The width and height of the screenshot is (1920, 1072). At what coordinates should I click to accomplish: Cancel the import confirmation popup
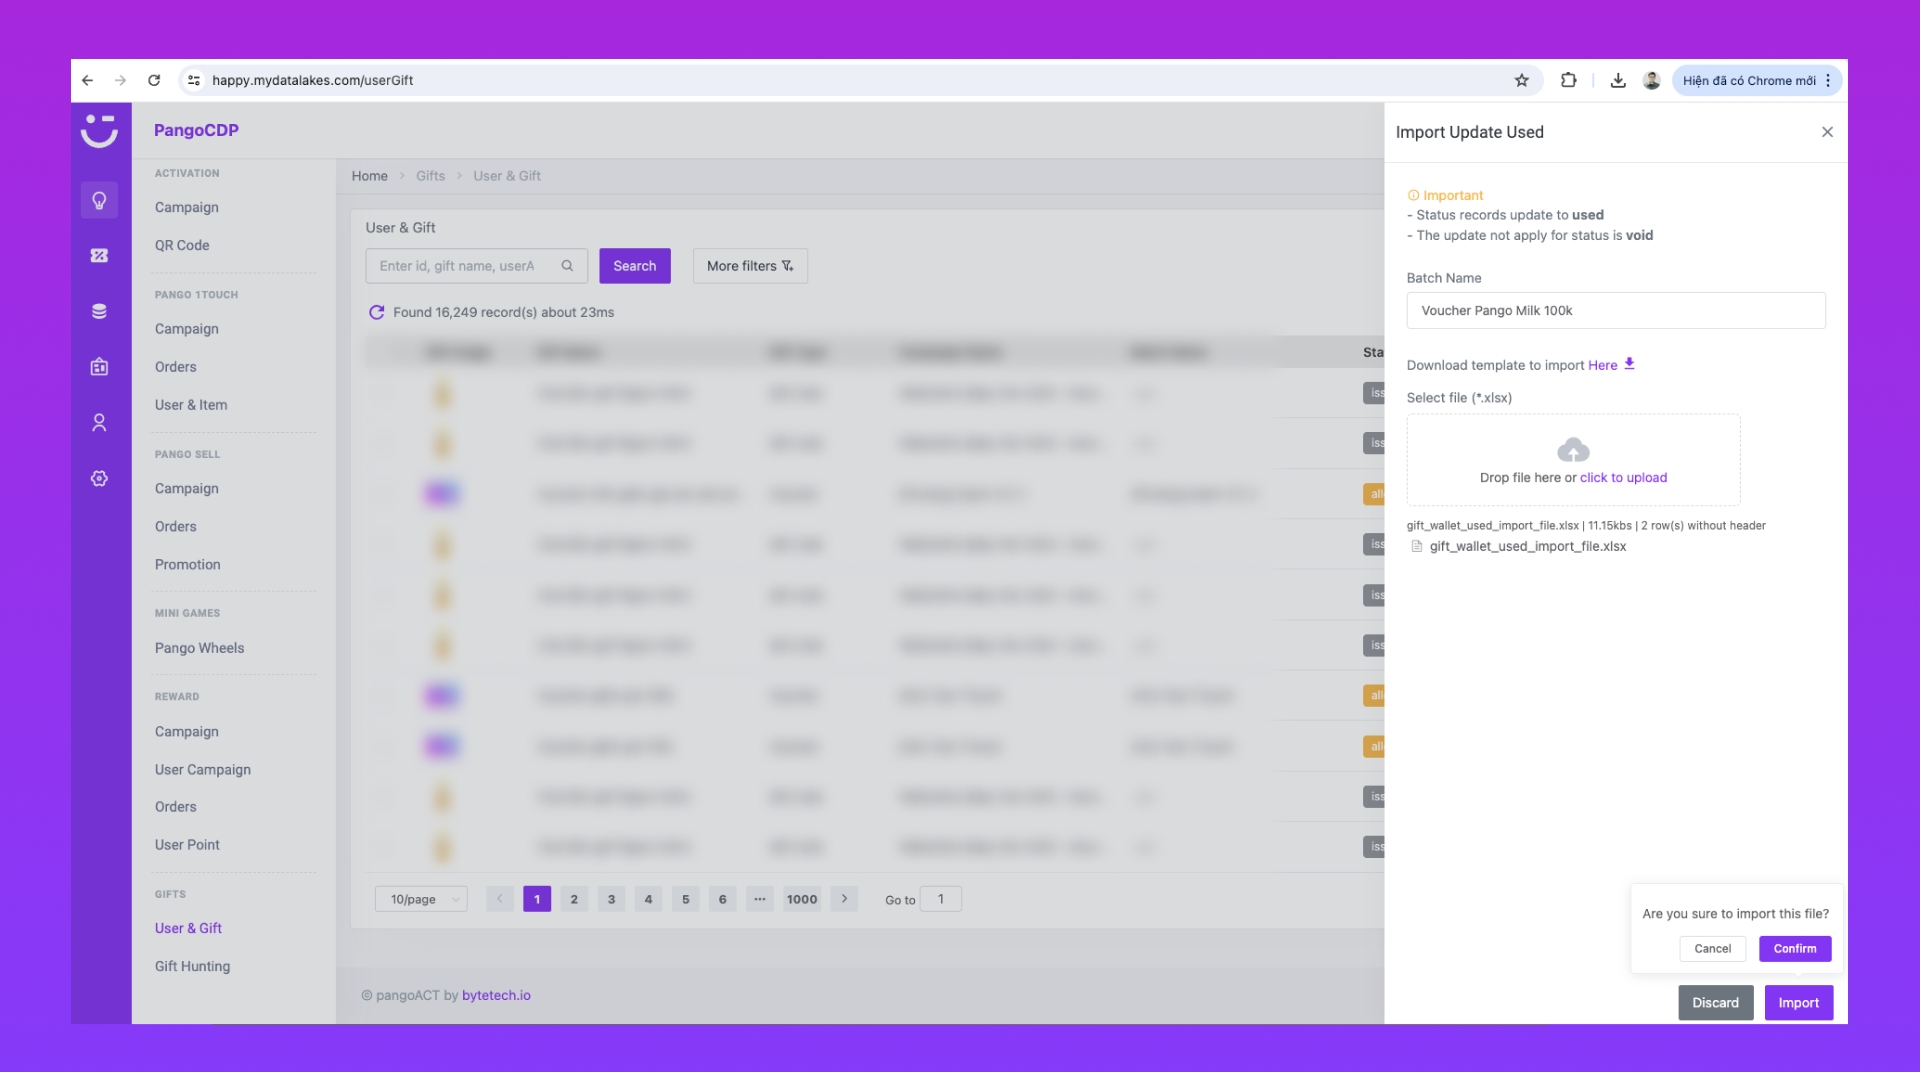[1712, 949]
